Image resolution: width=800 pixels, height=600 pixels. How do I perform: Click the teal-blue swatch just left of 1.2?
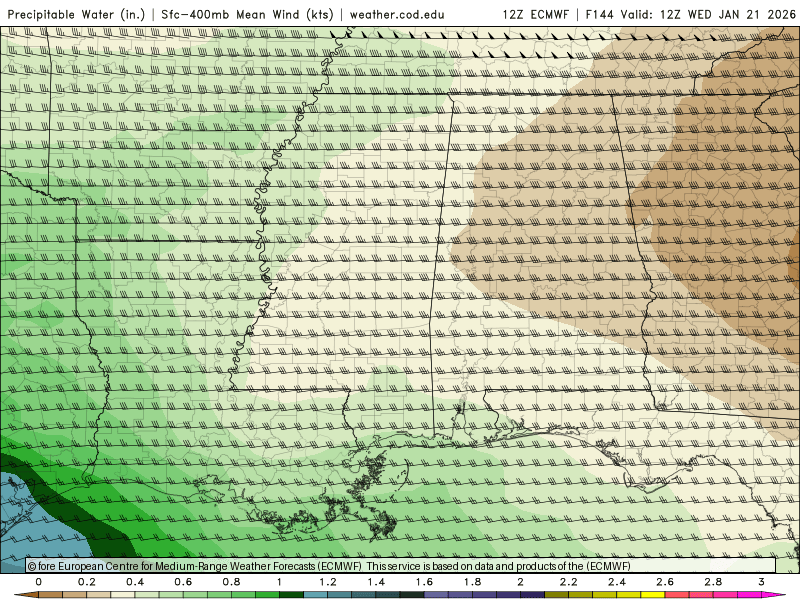point(316,595)
